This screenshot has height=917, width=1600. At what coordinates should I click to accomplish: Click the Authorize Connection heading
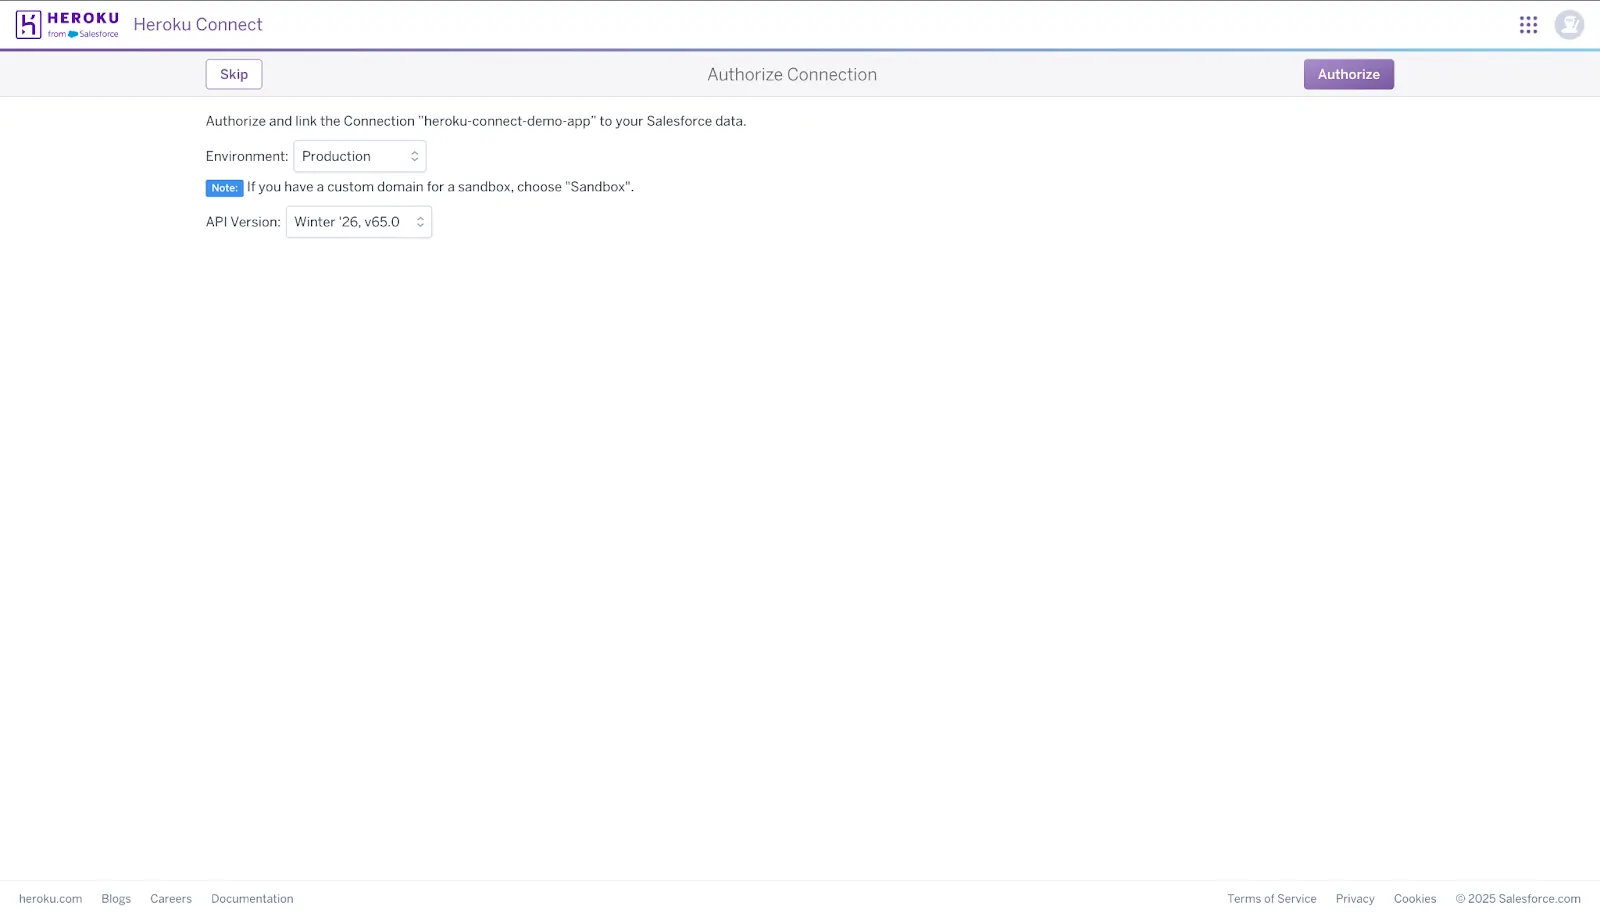(x=792, y=75)
